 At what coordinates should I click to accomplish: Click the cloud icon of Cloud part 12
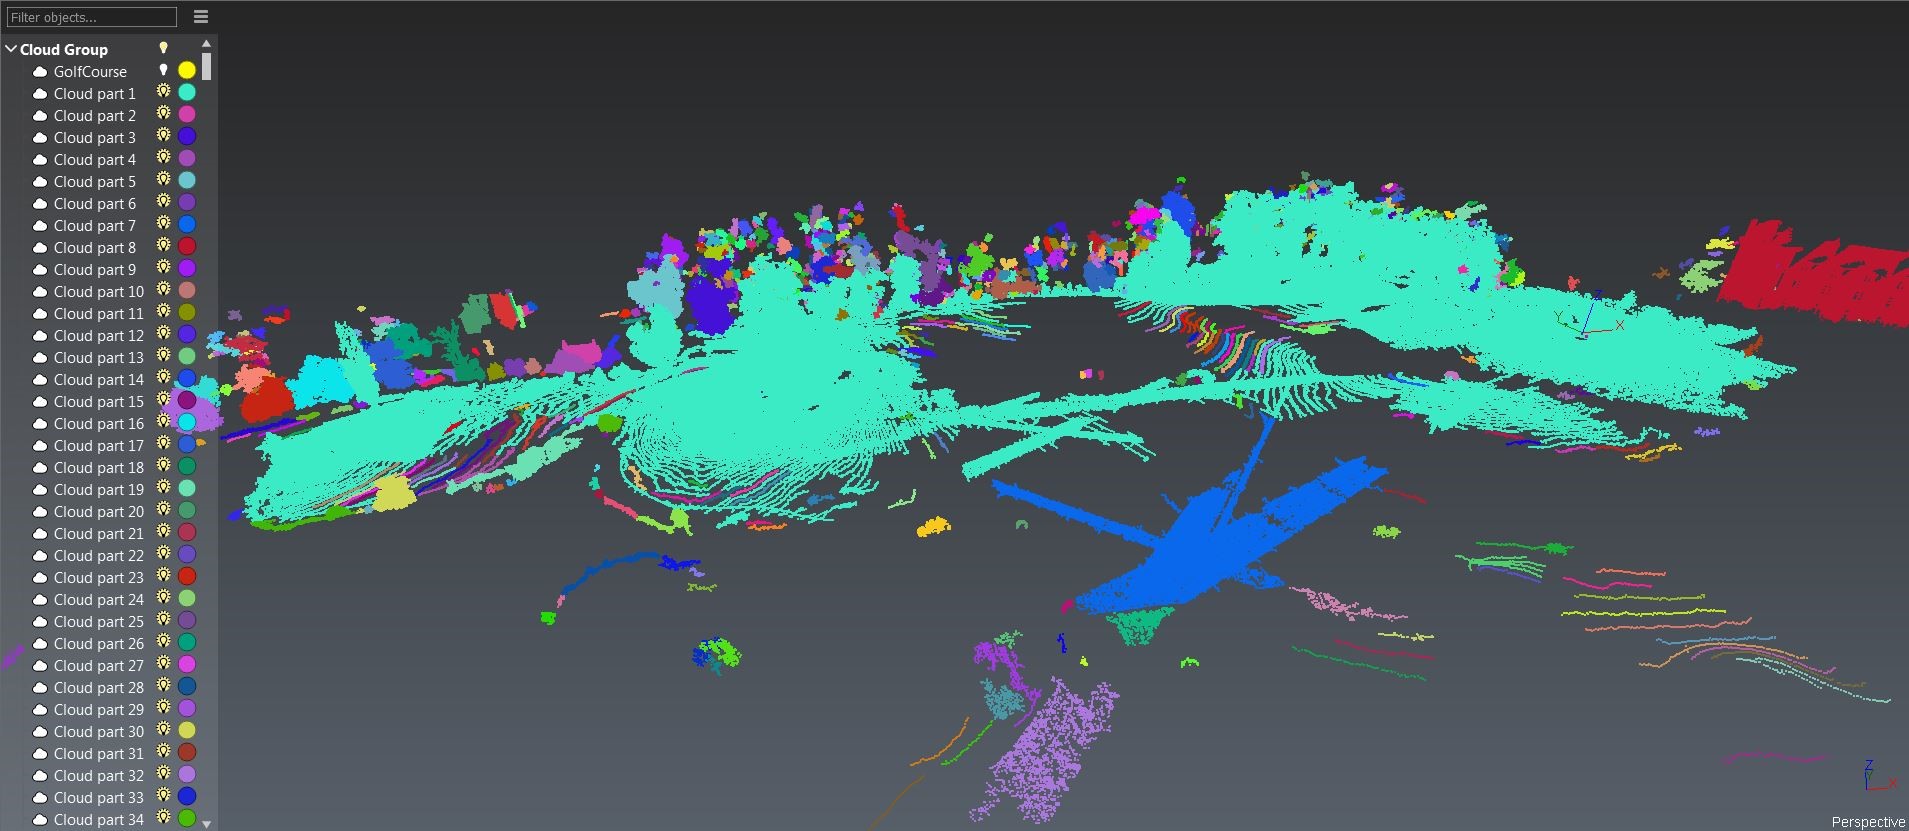tap(40, 336)
